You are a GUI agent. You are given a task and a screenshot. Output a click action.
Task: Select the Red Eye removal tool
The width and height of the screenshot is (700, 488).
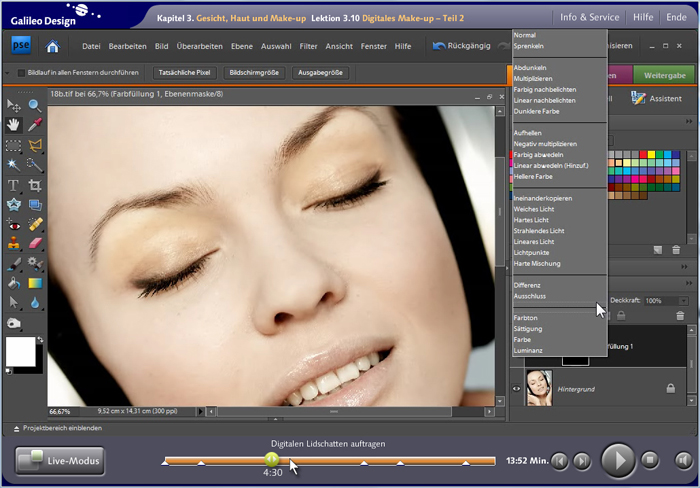click(14, 224)
